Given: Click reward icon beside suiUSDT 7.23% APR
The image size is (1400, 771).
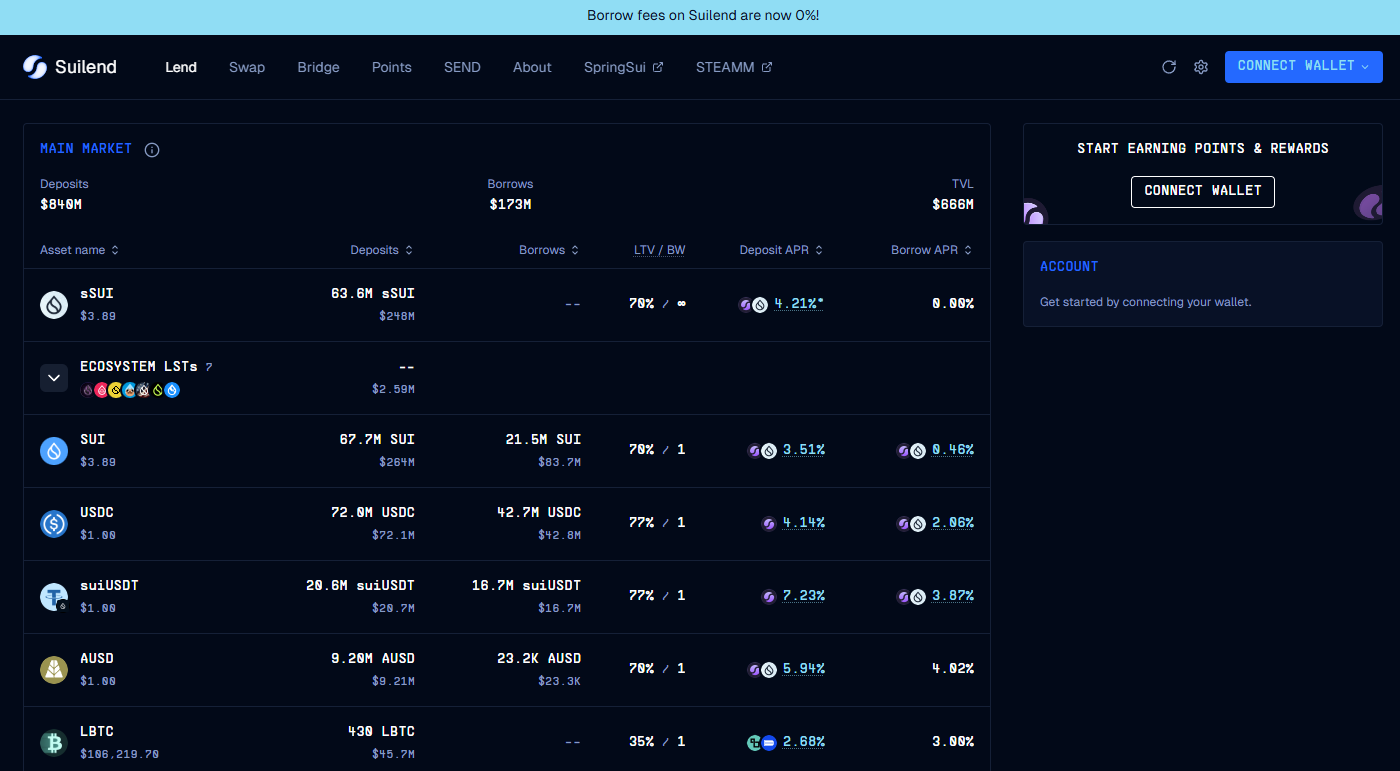Looking at the screenshot, I should 769,596.
